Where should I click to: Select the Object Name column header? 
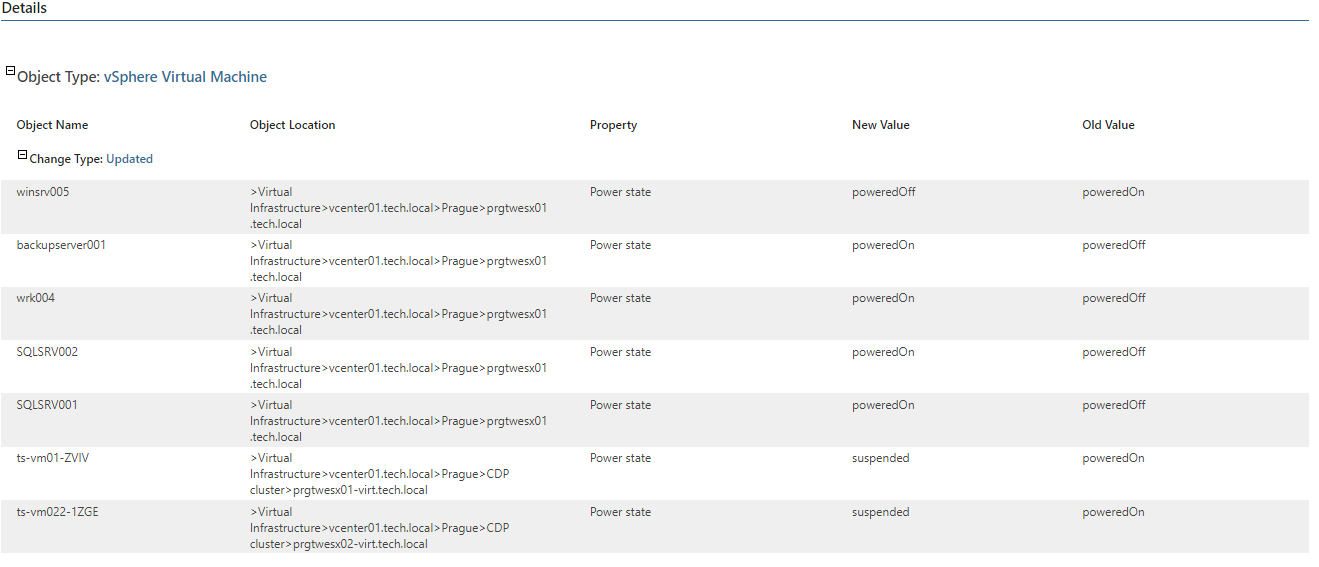[x=52, y=125]
